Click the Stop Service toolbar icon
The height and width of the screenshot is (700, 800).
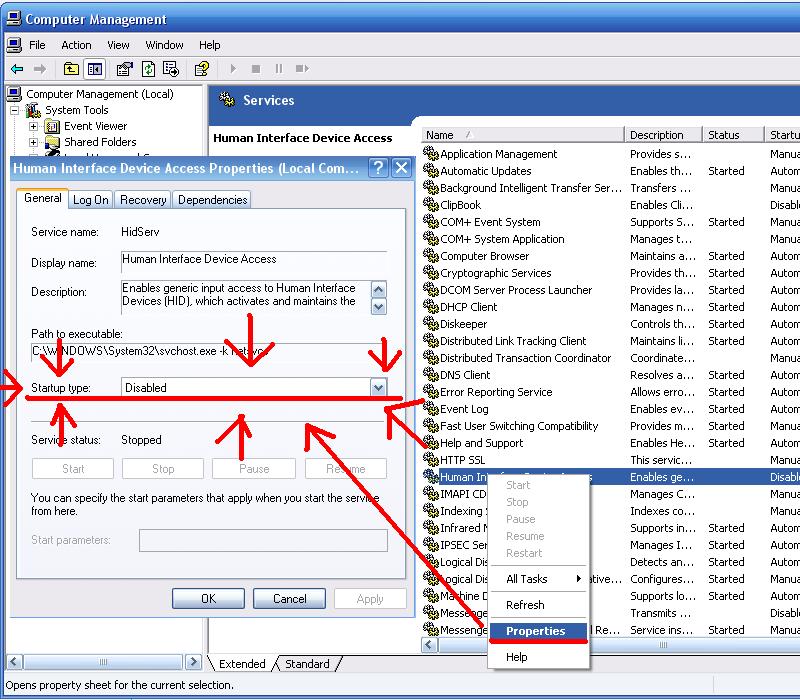[x=256, y=68]
